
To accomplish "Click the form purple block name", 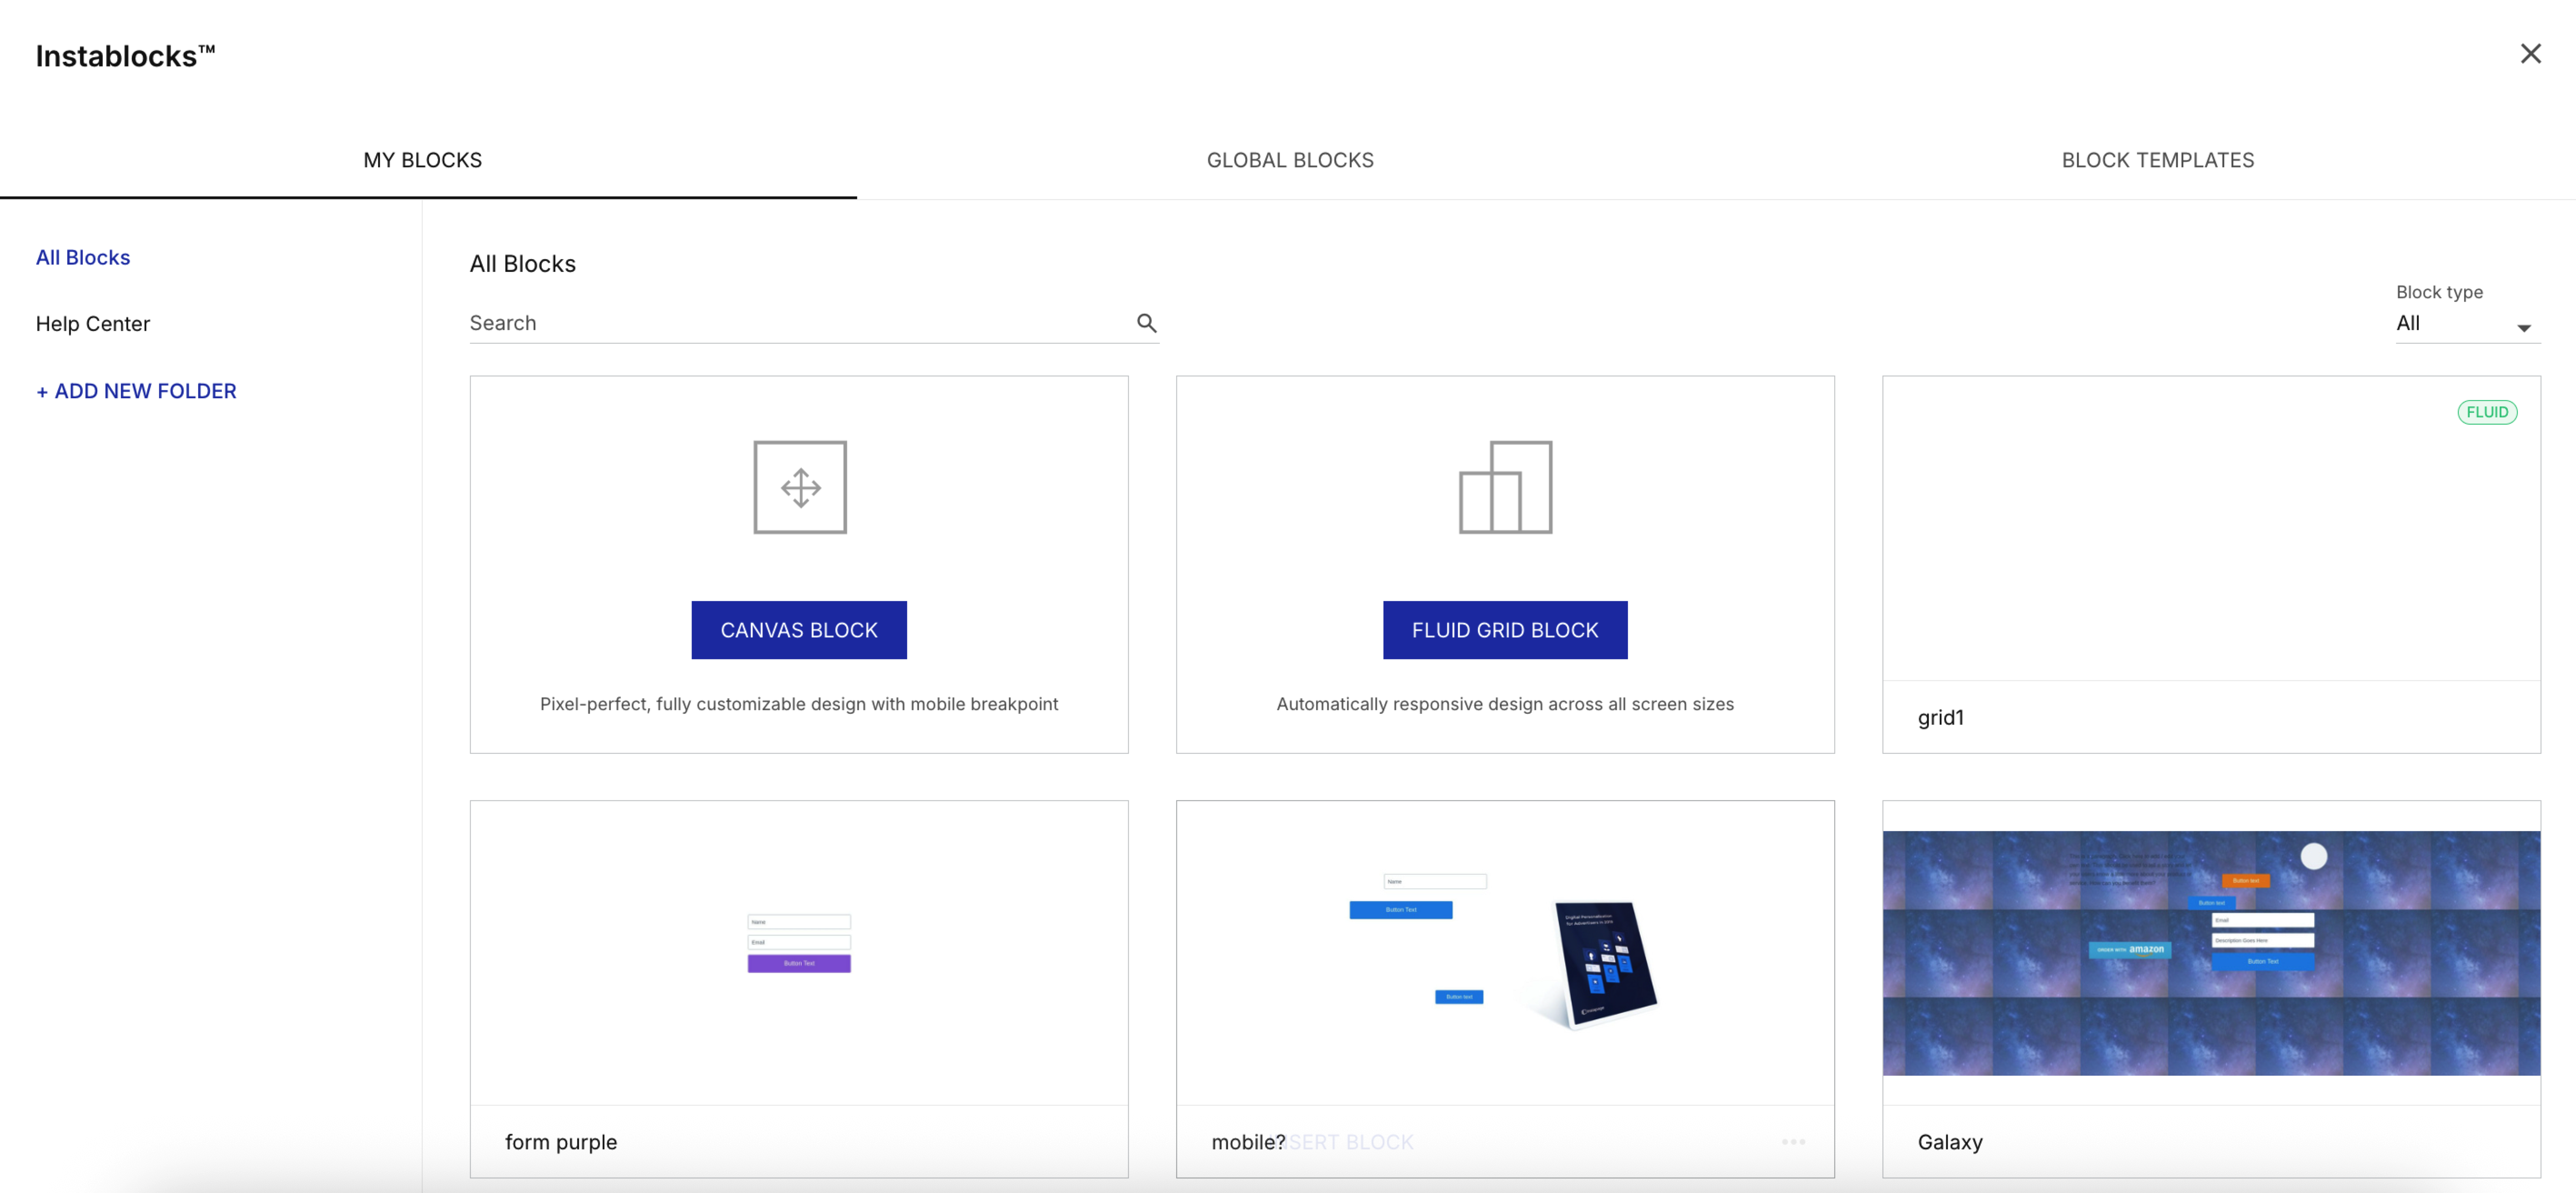I will (561, 1142).
